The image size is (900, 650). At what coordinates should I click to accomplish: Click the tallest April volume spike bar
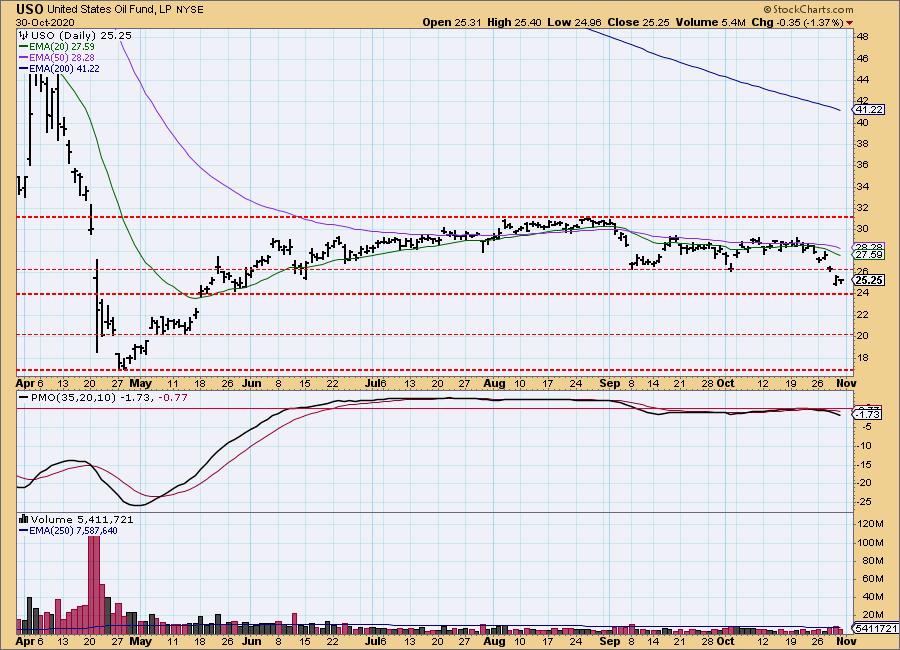click(x=94, y=583)
